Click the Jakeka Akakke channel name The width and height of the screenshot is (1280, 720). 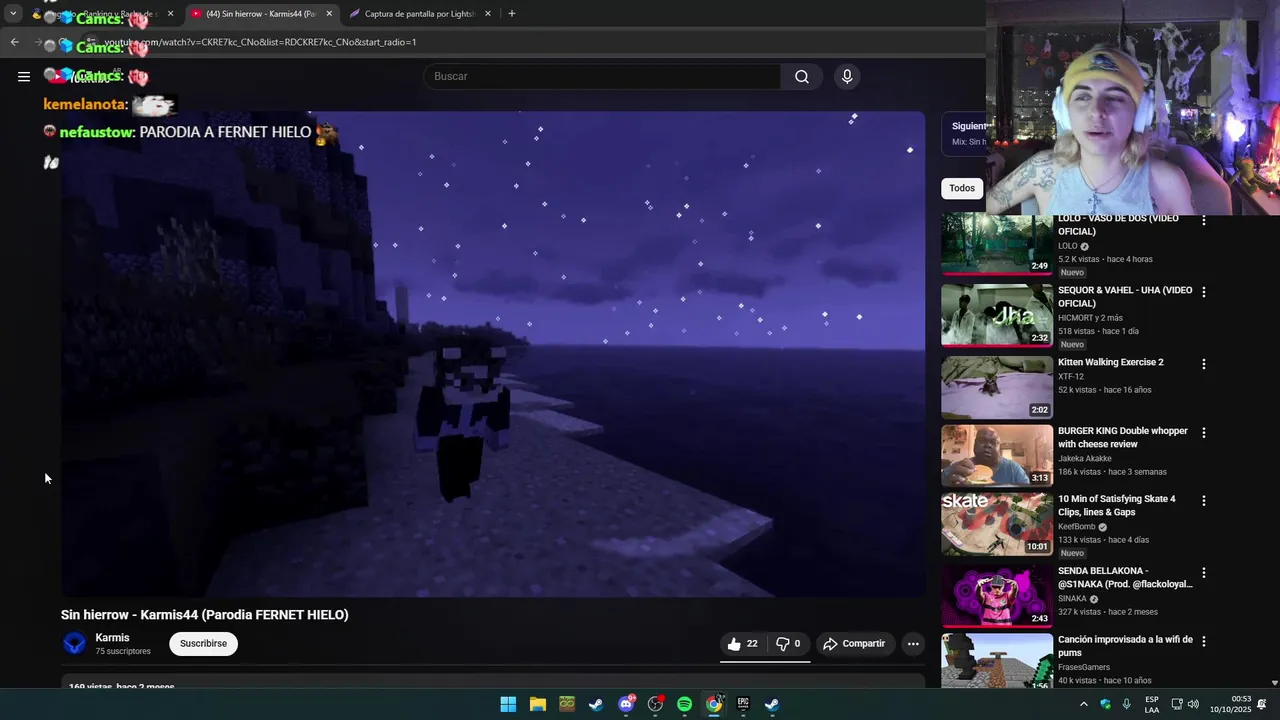tap(1084, 459)
